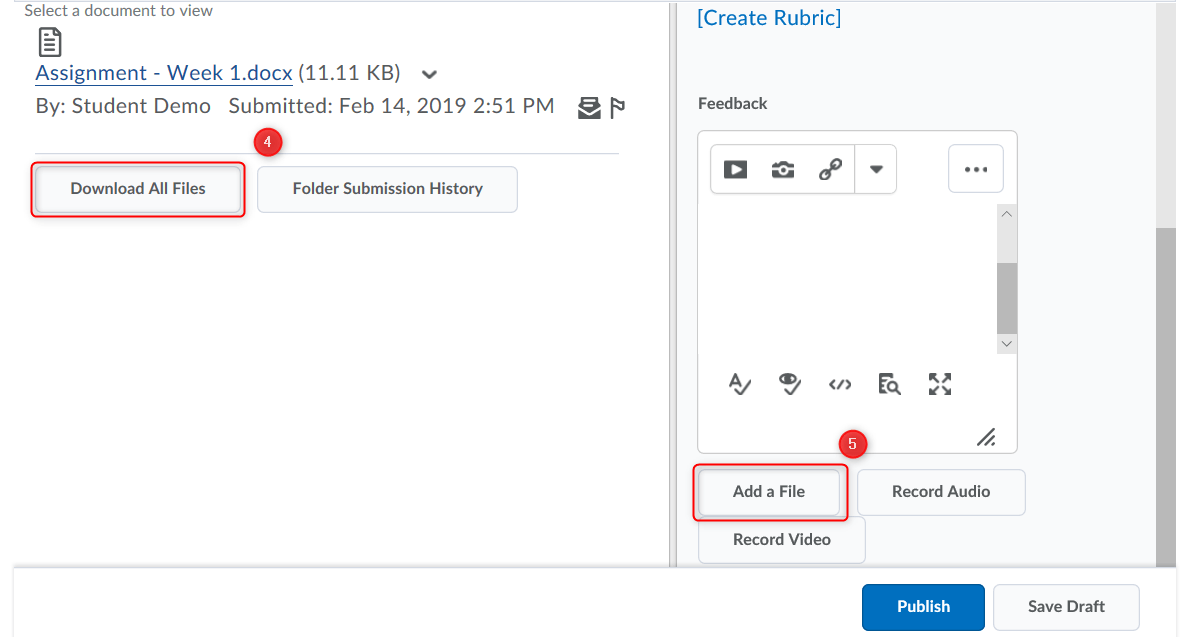Click Download All Files button

138,189
